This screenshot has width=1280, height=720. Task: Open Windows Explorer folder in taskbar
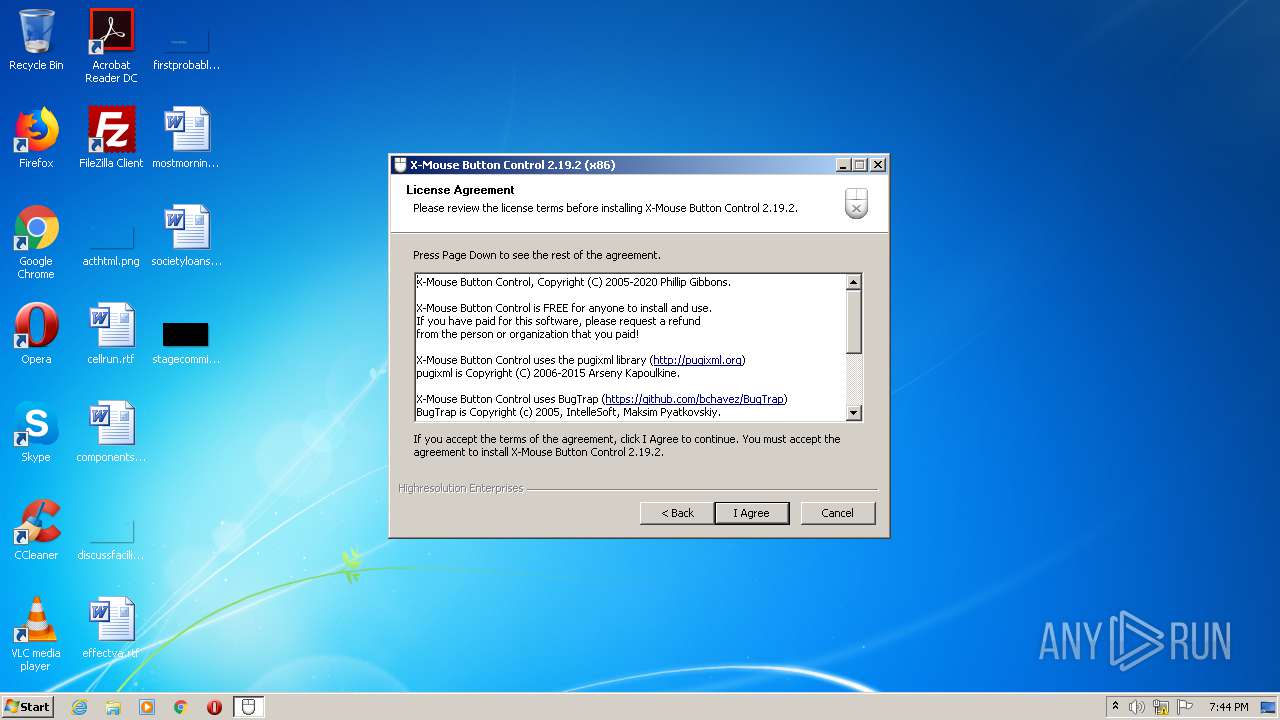(113, 707)
